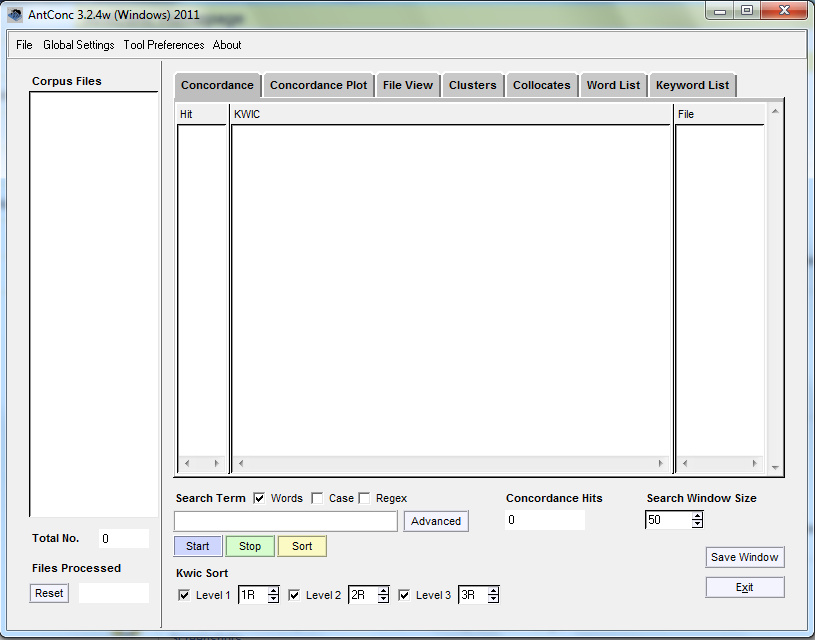The width and height of the screenshot is (815, 640).
Task: Enable the Case checkbox
Action: tap(318, 498)
